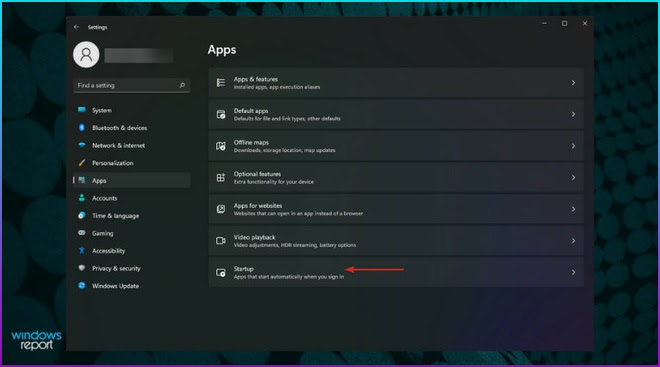Click the search magnifier icon
The width and height of the screenshot is (660, 367).
(x=182, y=85)
